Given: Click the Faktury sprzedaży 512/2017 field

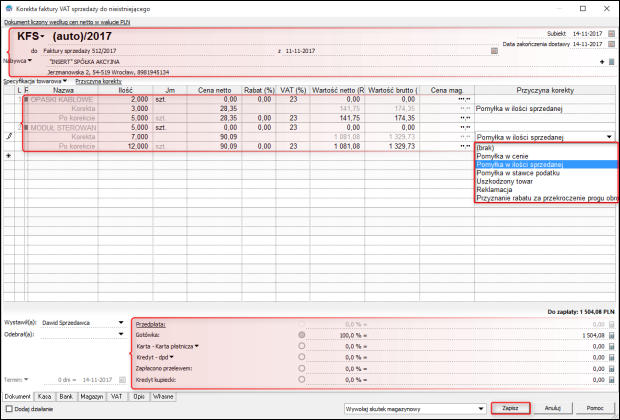Looking at the screenshot, I should tap(158, 51).
